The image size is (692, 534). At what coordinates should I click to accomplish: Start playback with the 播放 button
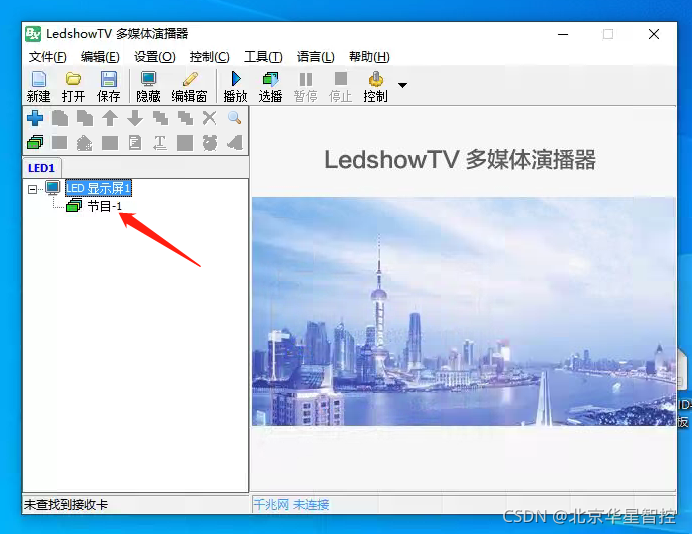pos(236,86)
